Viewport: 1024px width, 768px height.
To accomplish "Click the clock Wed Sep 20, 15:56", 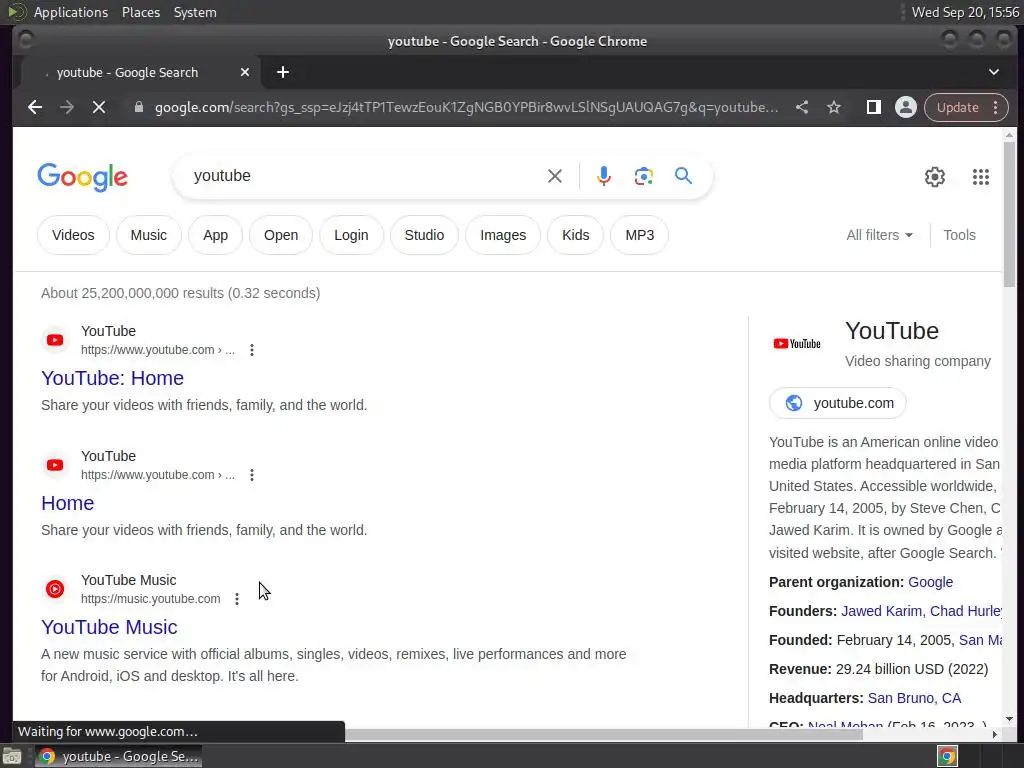I will click(965, 12).
